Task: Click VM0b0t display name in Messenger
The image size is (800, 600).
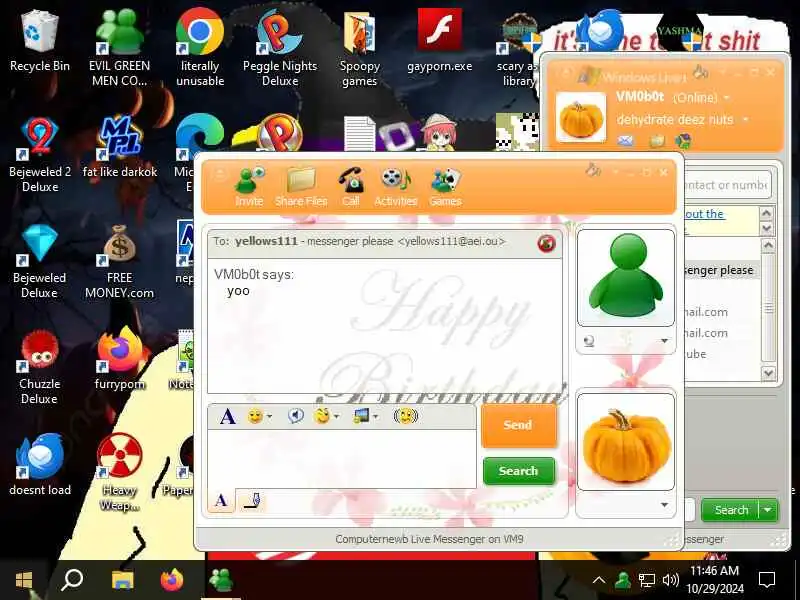Action: 640,96
